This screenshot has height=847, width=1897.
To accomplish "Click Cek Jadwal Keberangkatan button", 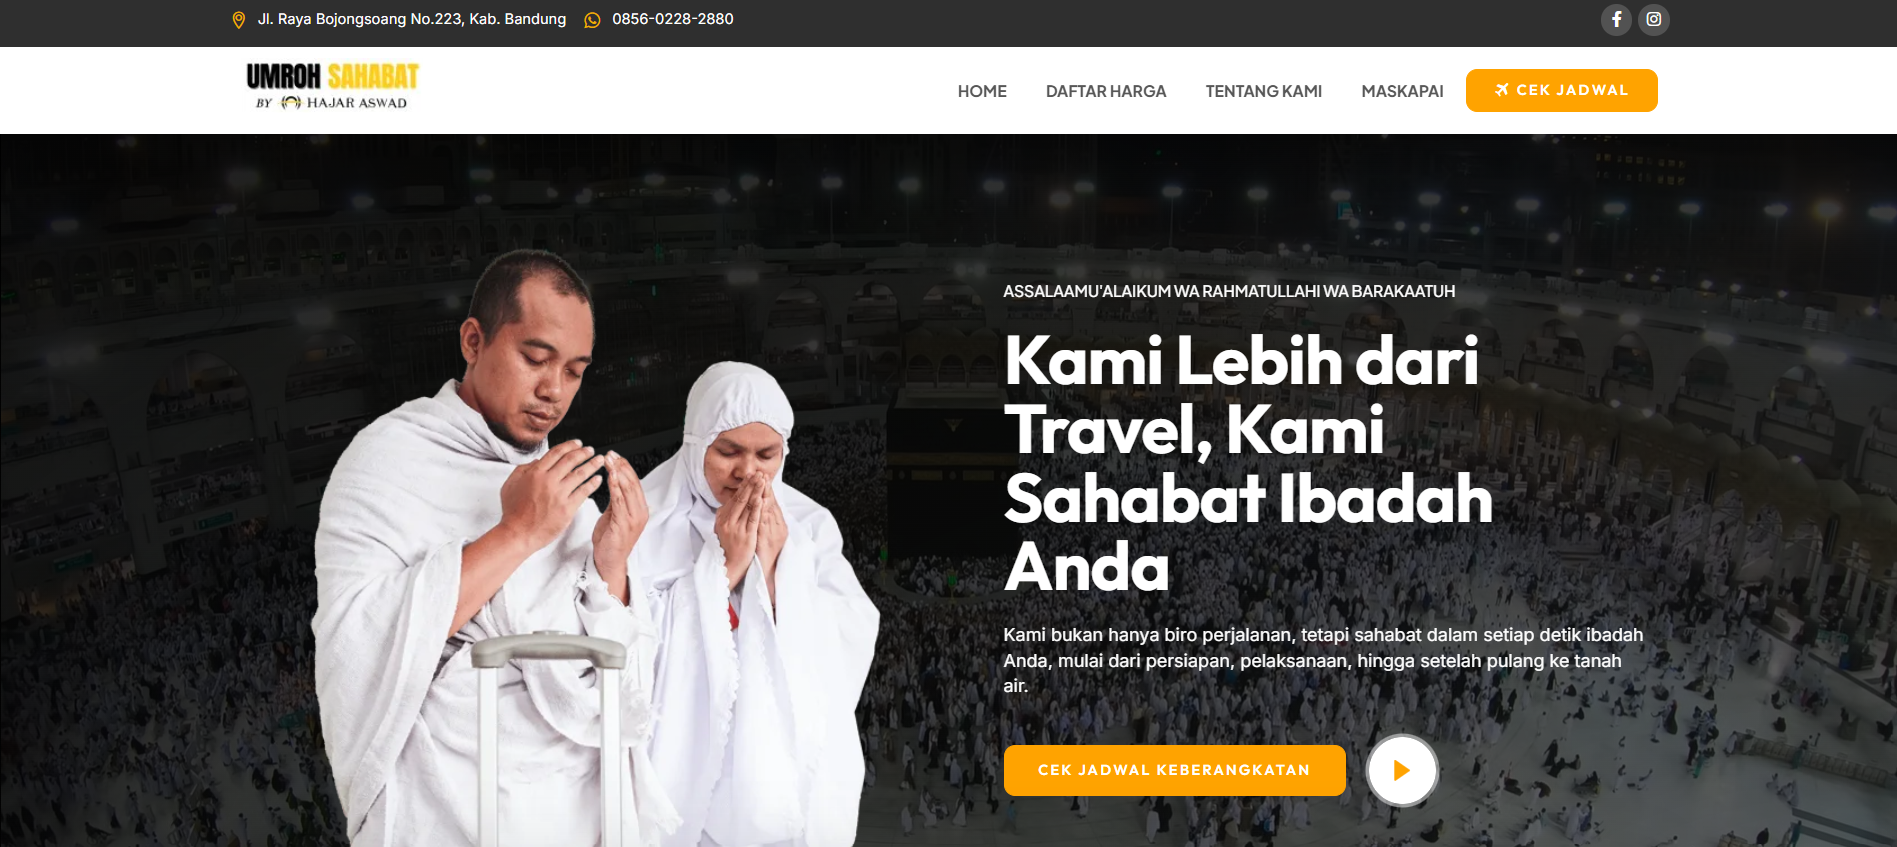I will [1175, 770].
